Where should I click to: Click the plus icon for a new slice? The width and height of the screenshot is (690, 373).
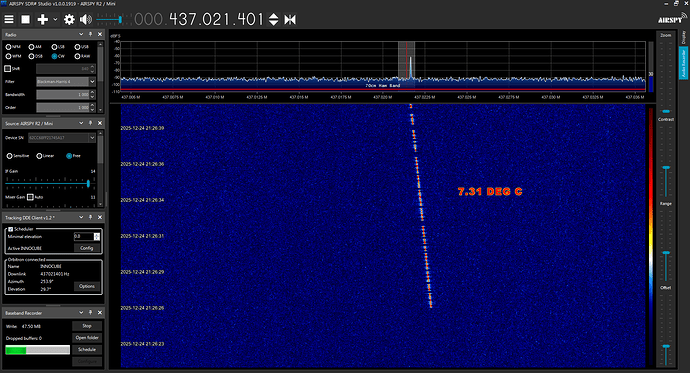43,19
